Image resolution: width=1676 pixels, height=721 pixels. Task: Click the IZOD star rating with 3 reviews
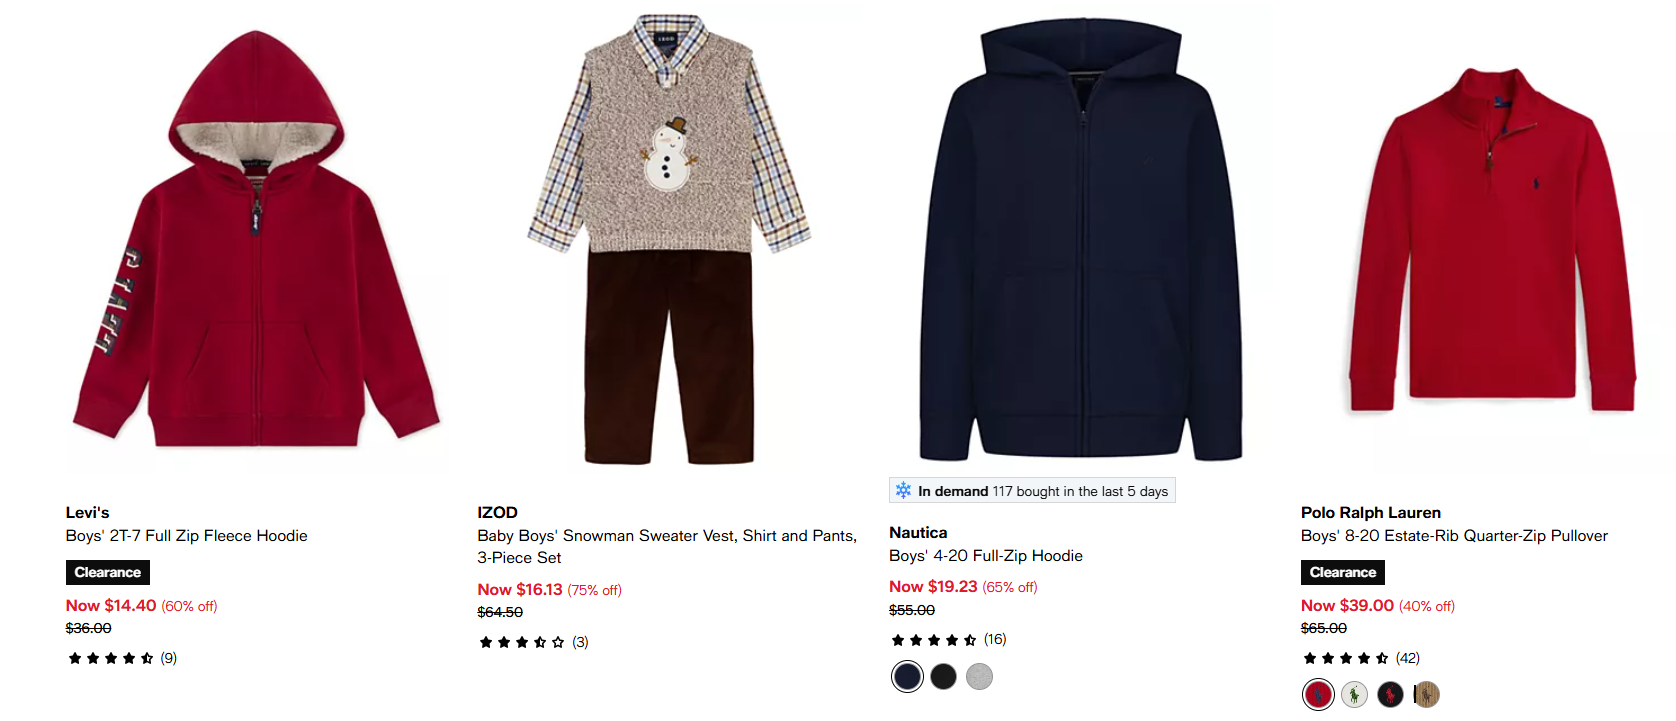pyautogui.click(x=533, y=642)
